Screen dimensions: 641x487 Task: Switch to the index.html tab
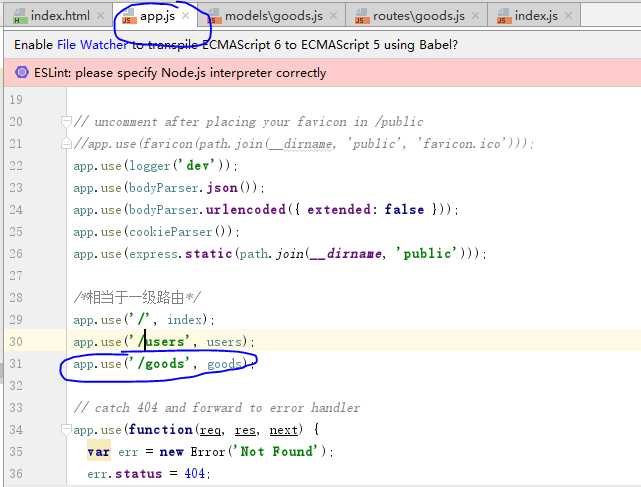(x=60, y=16)
